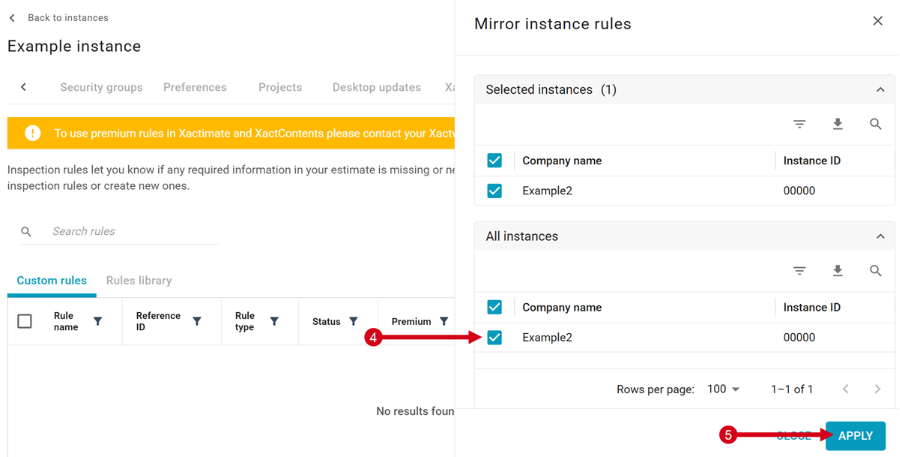Download the All instances list

pyautogui.click(x=838, y=271)
